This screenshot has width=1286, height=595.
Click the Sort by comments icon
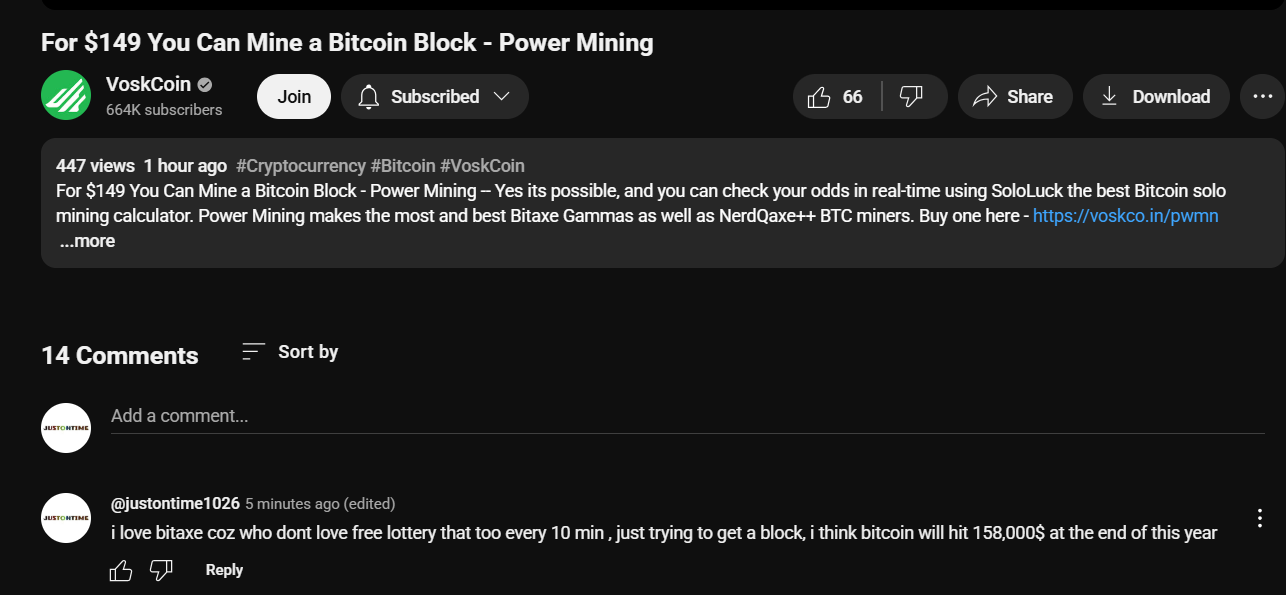point(254,352)
